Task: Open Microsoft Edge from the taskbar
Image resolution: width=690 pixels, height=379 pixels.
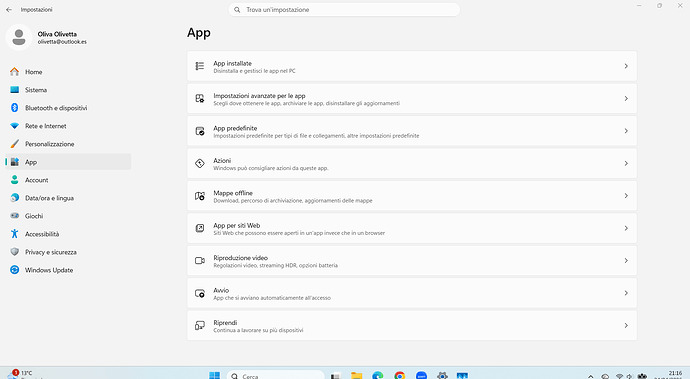Action: click(x=378, y=375)
